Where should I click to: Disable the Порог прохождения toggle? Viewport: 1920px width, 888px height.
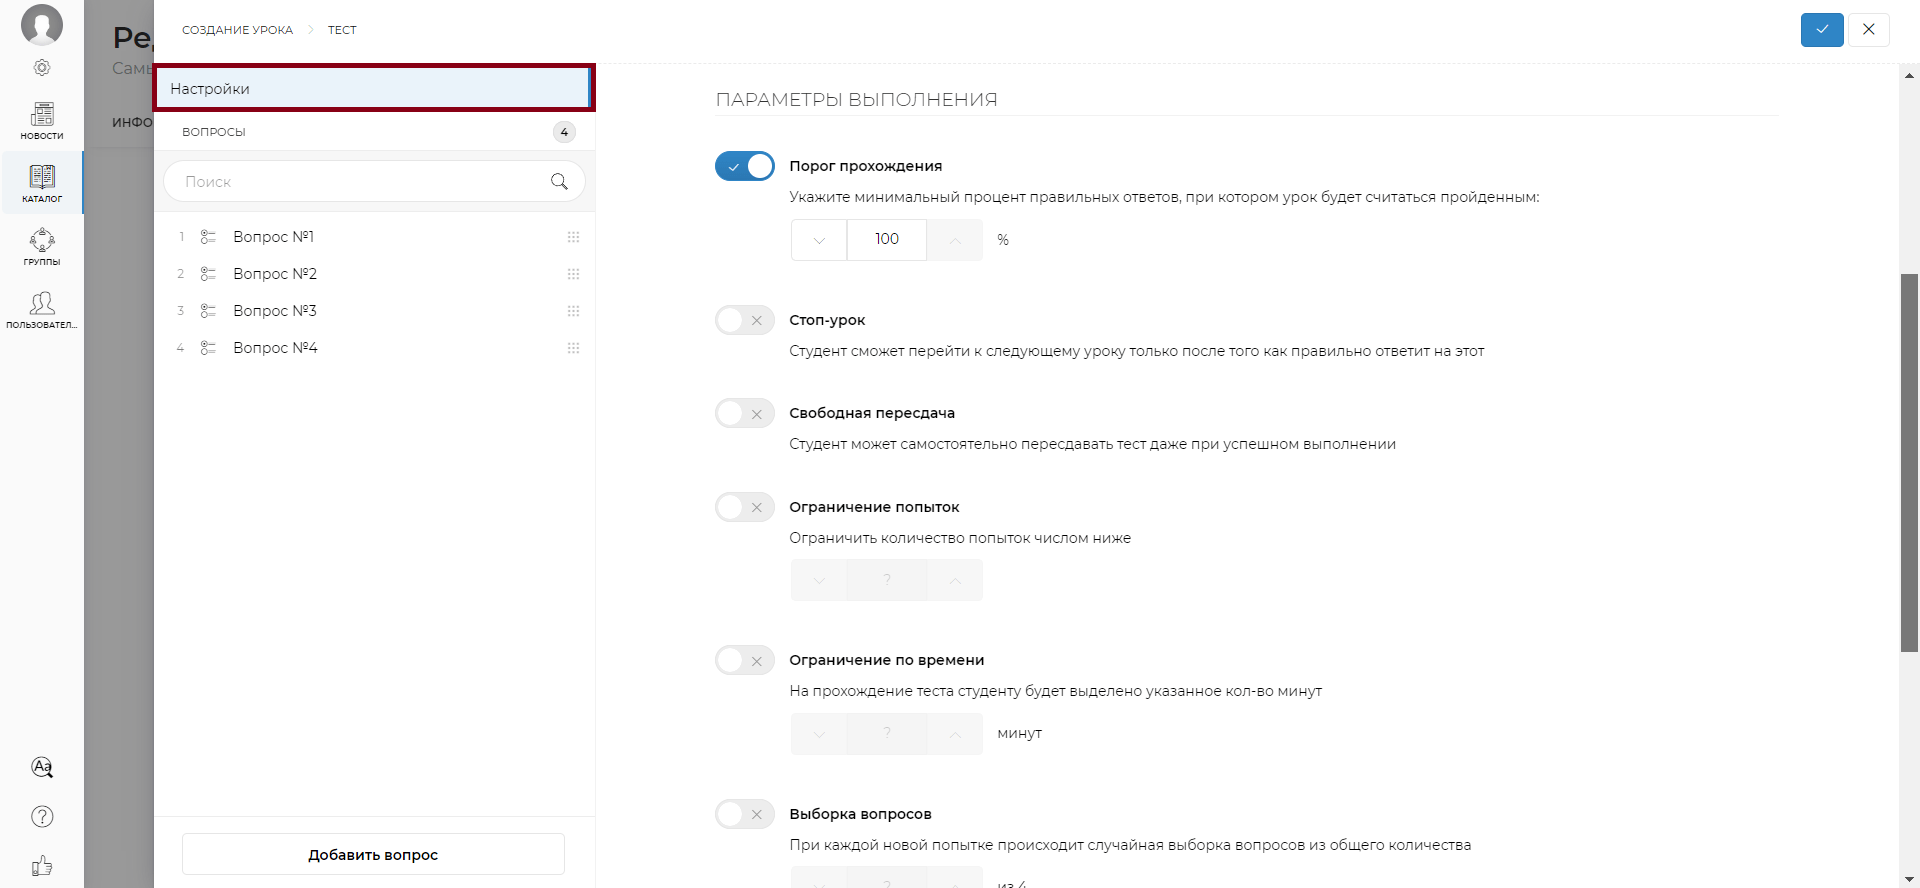(x=745, y=166)
